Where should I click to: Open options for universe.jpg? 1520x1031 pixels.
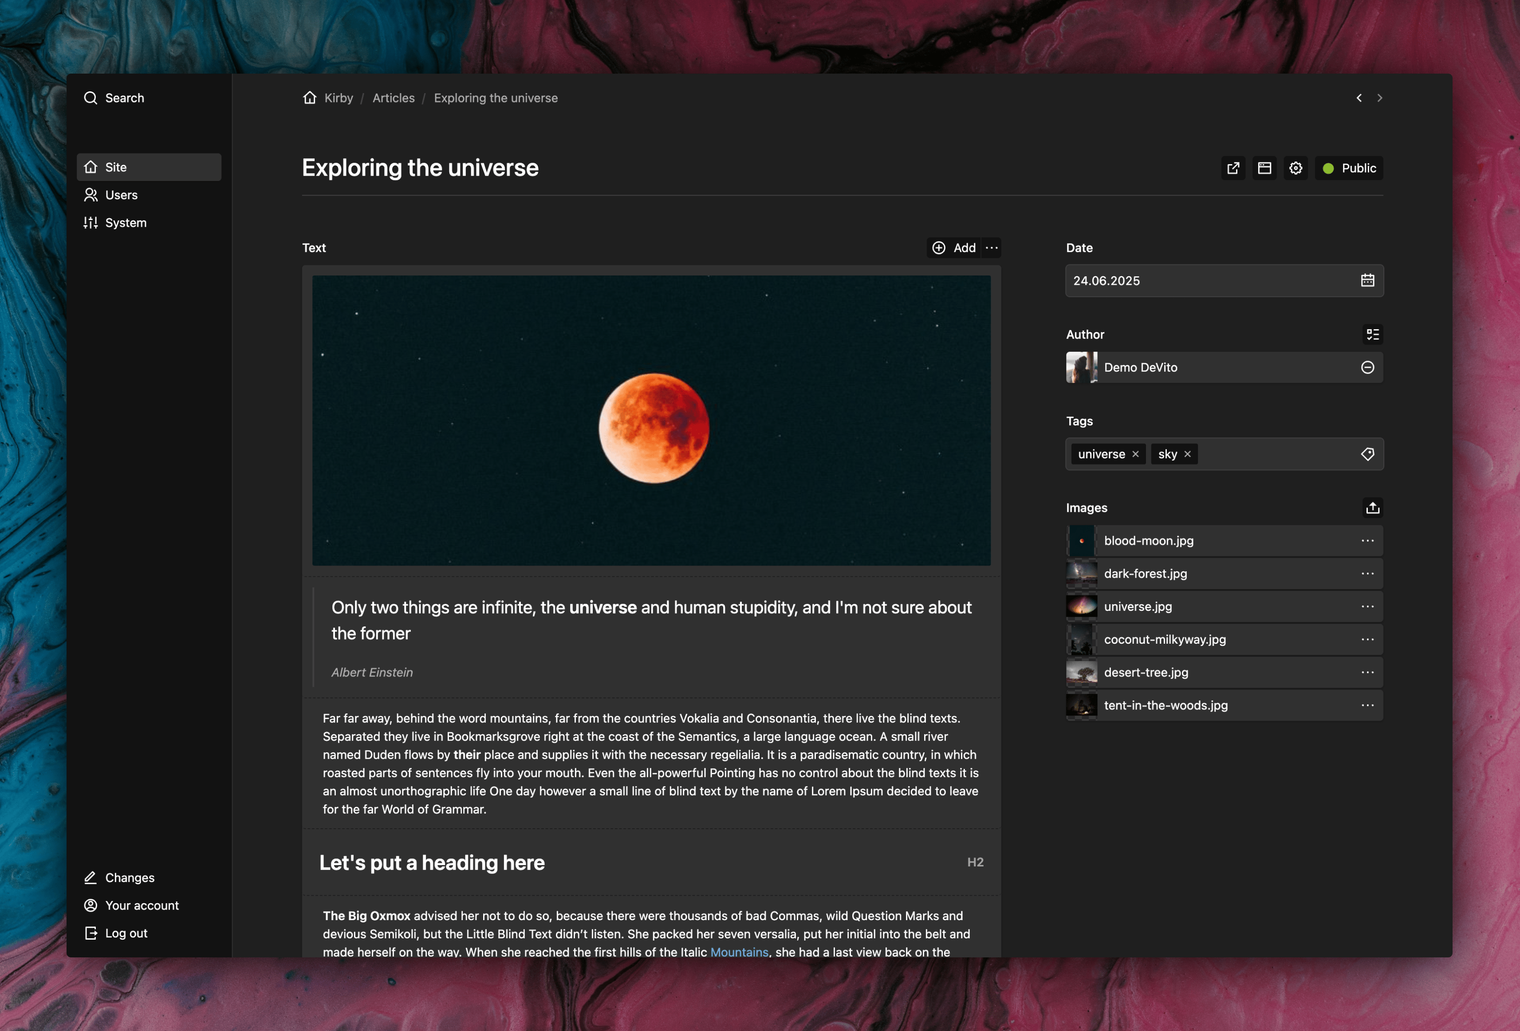coord(1368,607)
